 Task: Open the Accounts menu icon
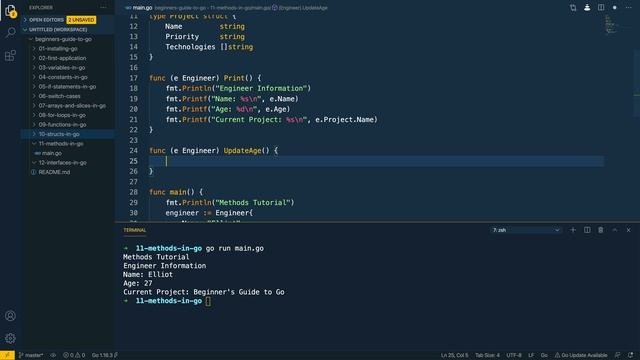[x=10, y=316]
